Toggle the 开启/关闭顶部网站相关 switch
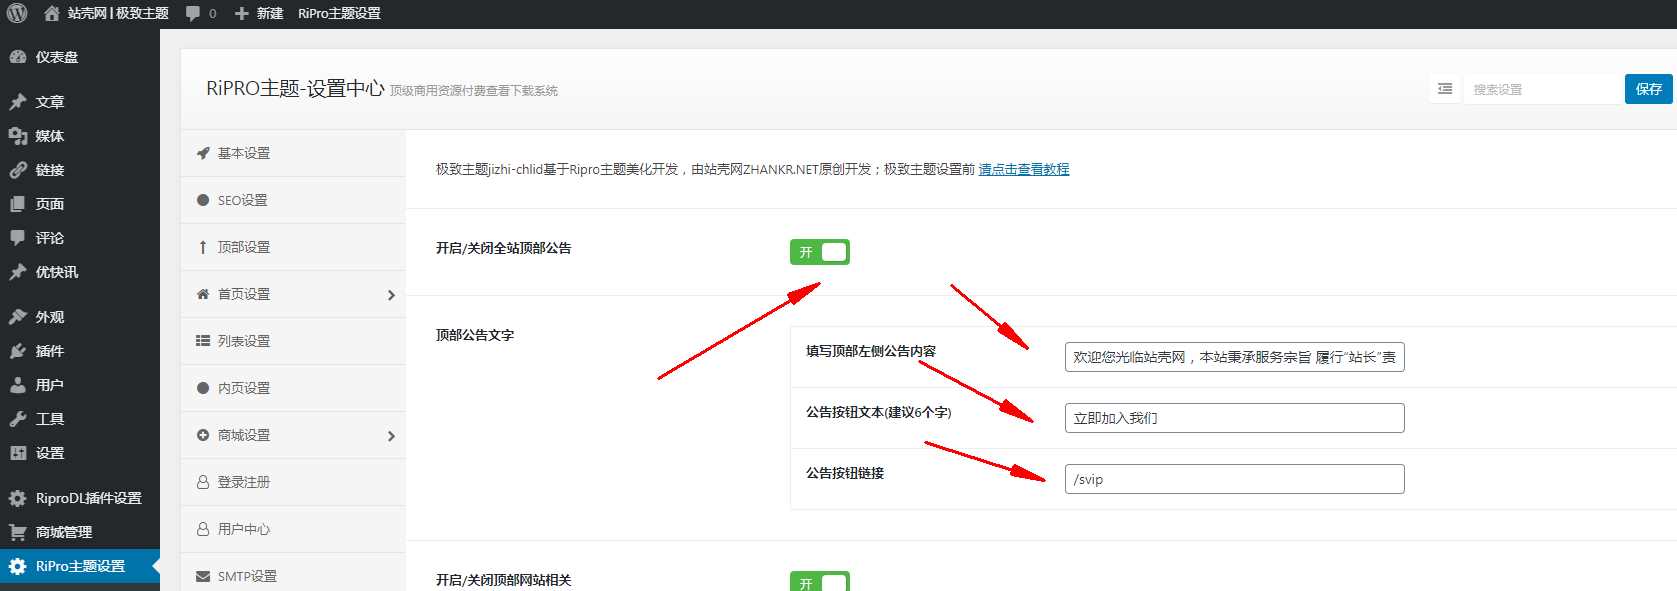Viewport: 1677px width, 591px height. point(820,581)
